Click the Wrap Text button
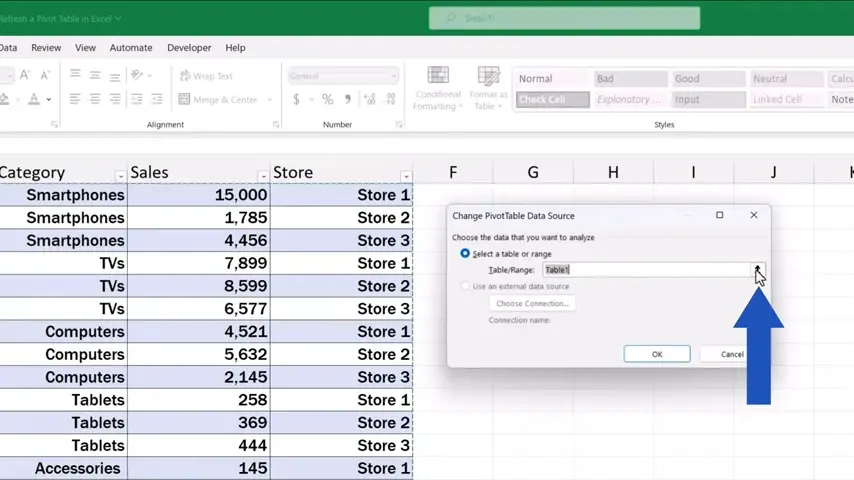Screen dimensions: 854x480 pos(206,76)
